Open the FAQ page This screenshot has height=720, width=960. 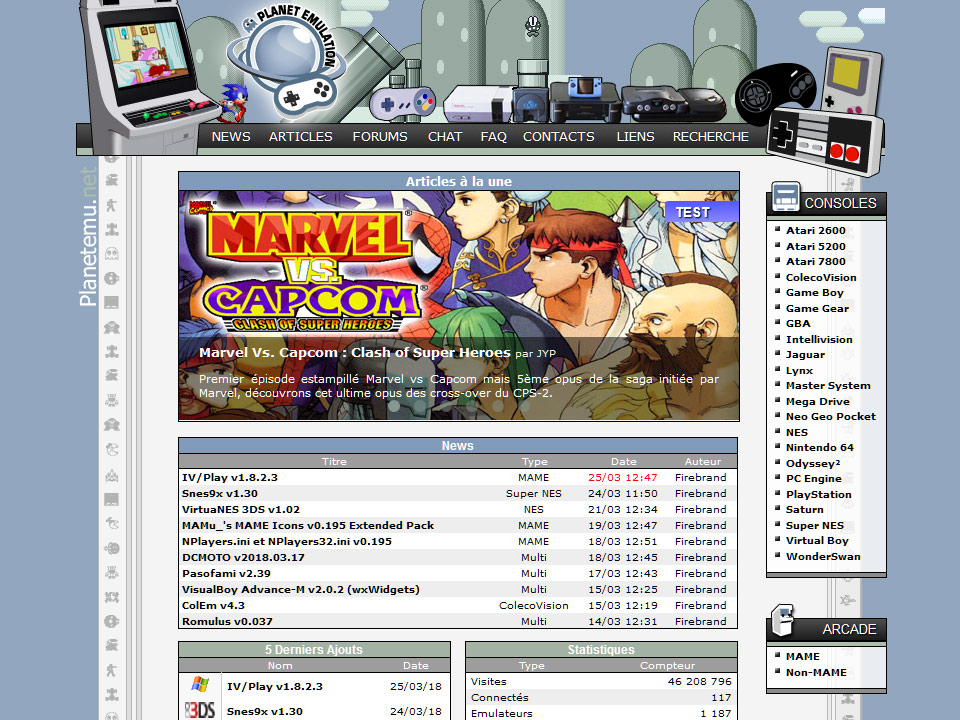[x=493, y=137]
